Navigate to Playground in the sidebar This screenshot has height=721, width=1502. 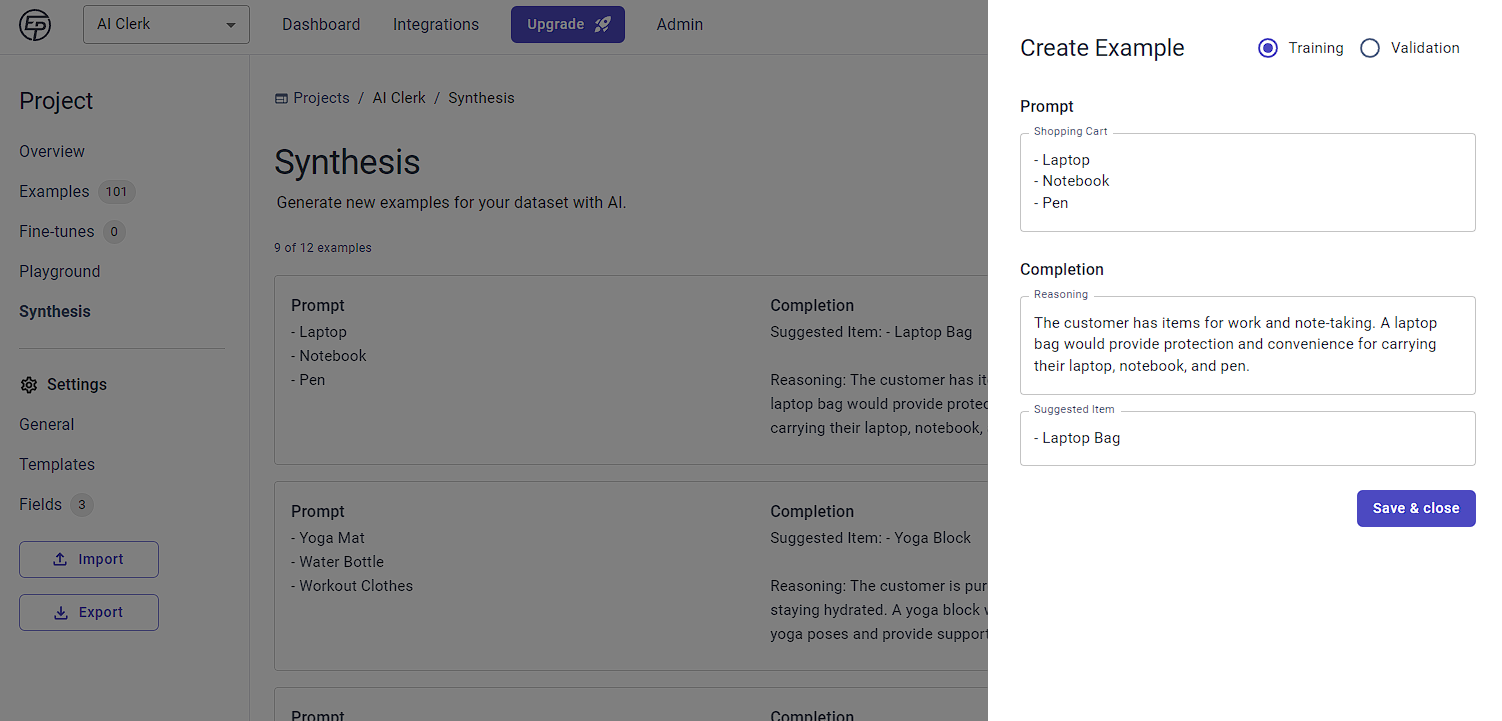click(60, 272)
